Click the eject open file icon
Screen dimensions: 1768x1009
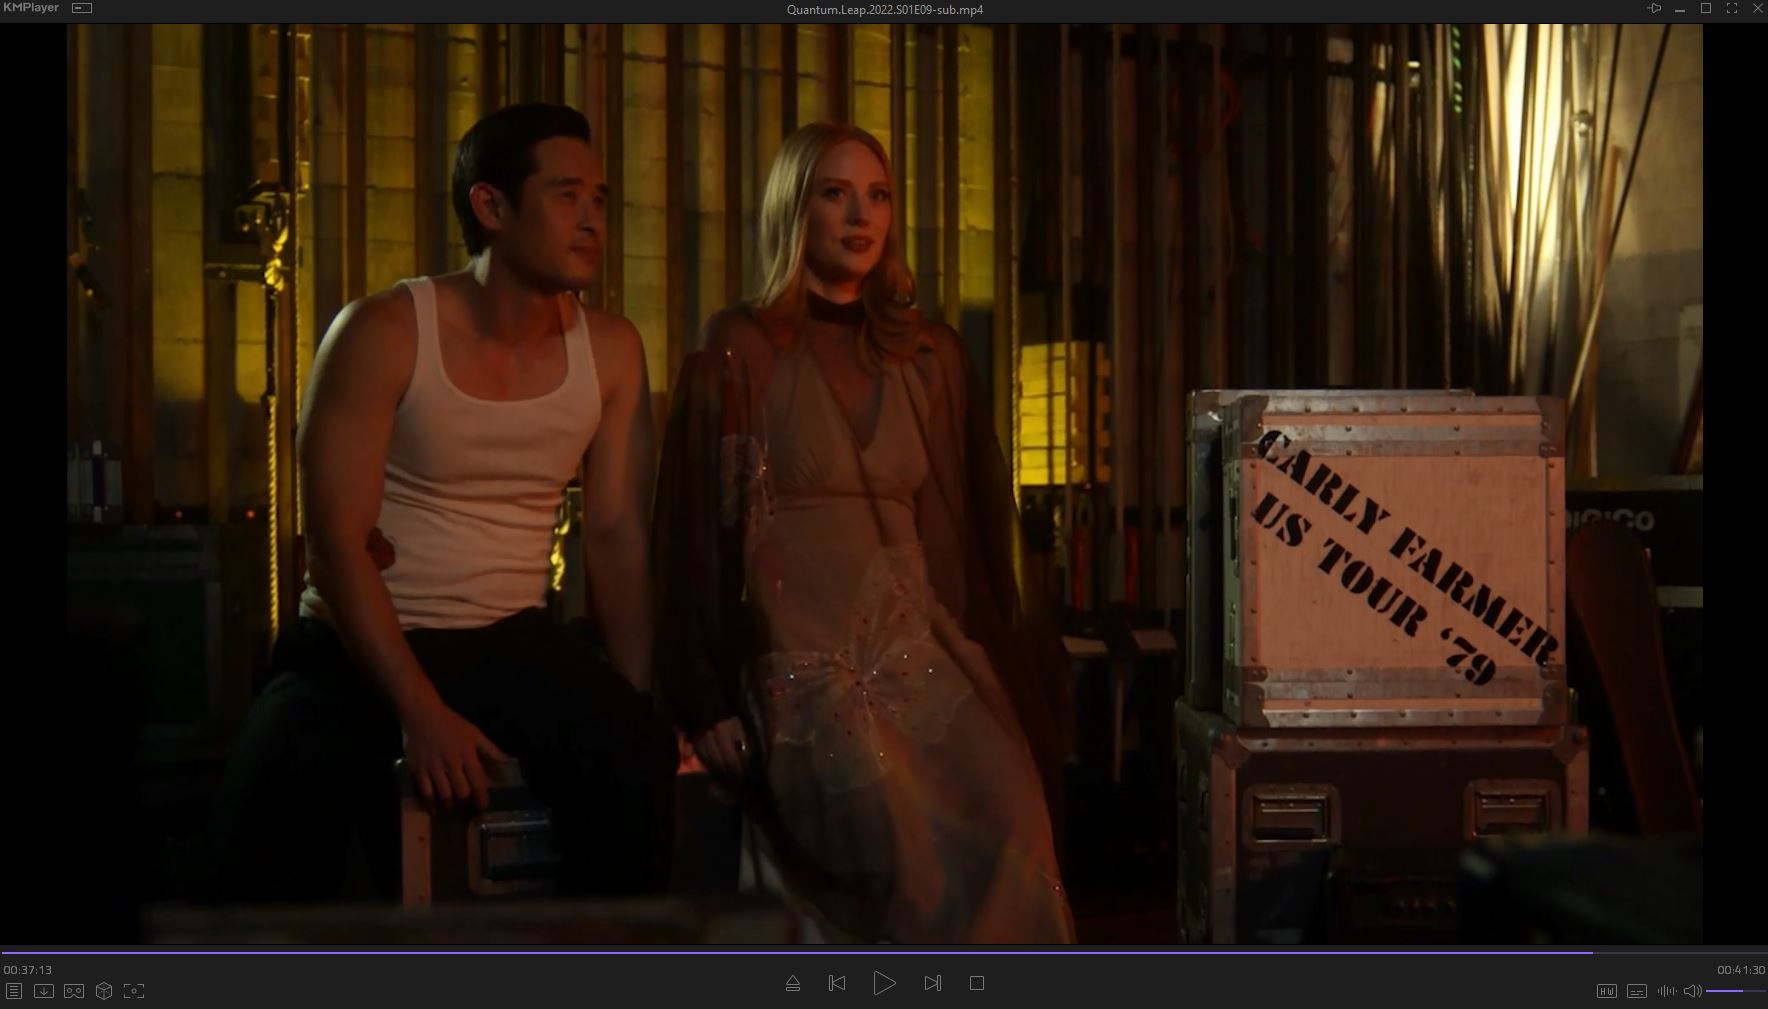793,984
